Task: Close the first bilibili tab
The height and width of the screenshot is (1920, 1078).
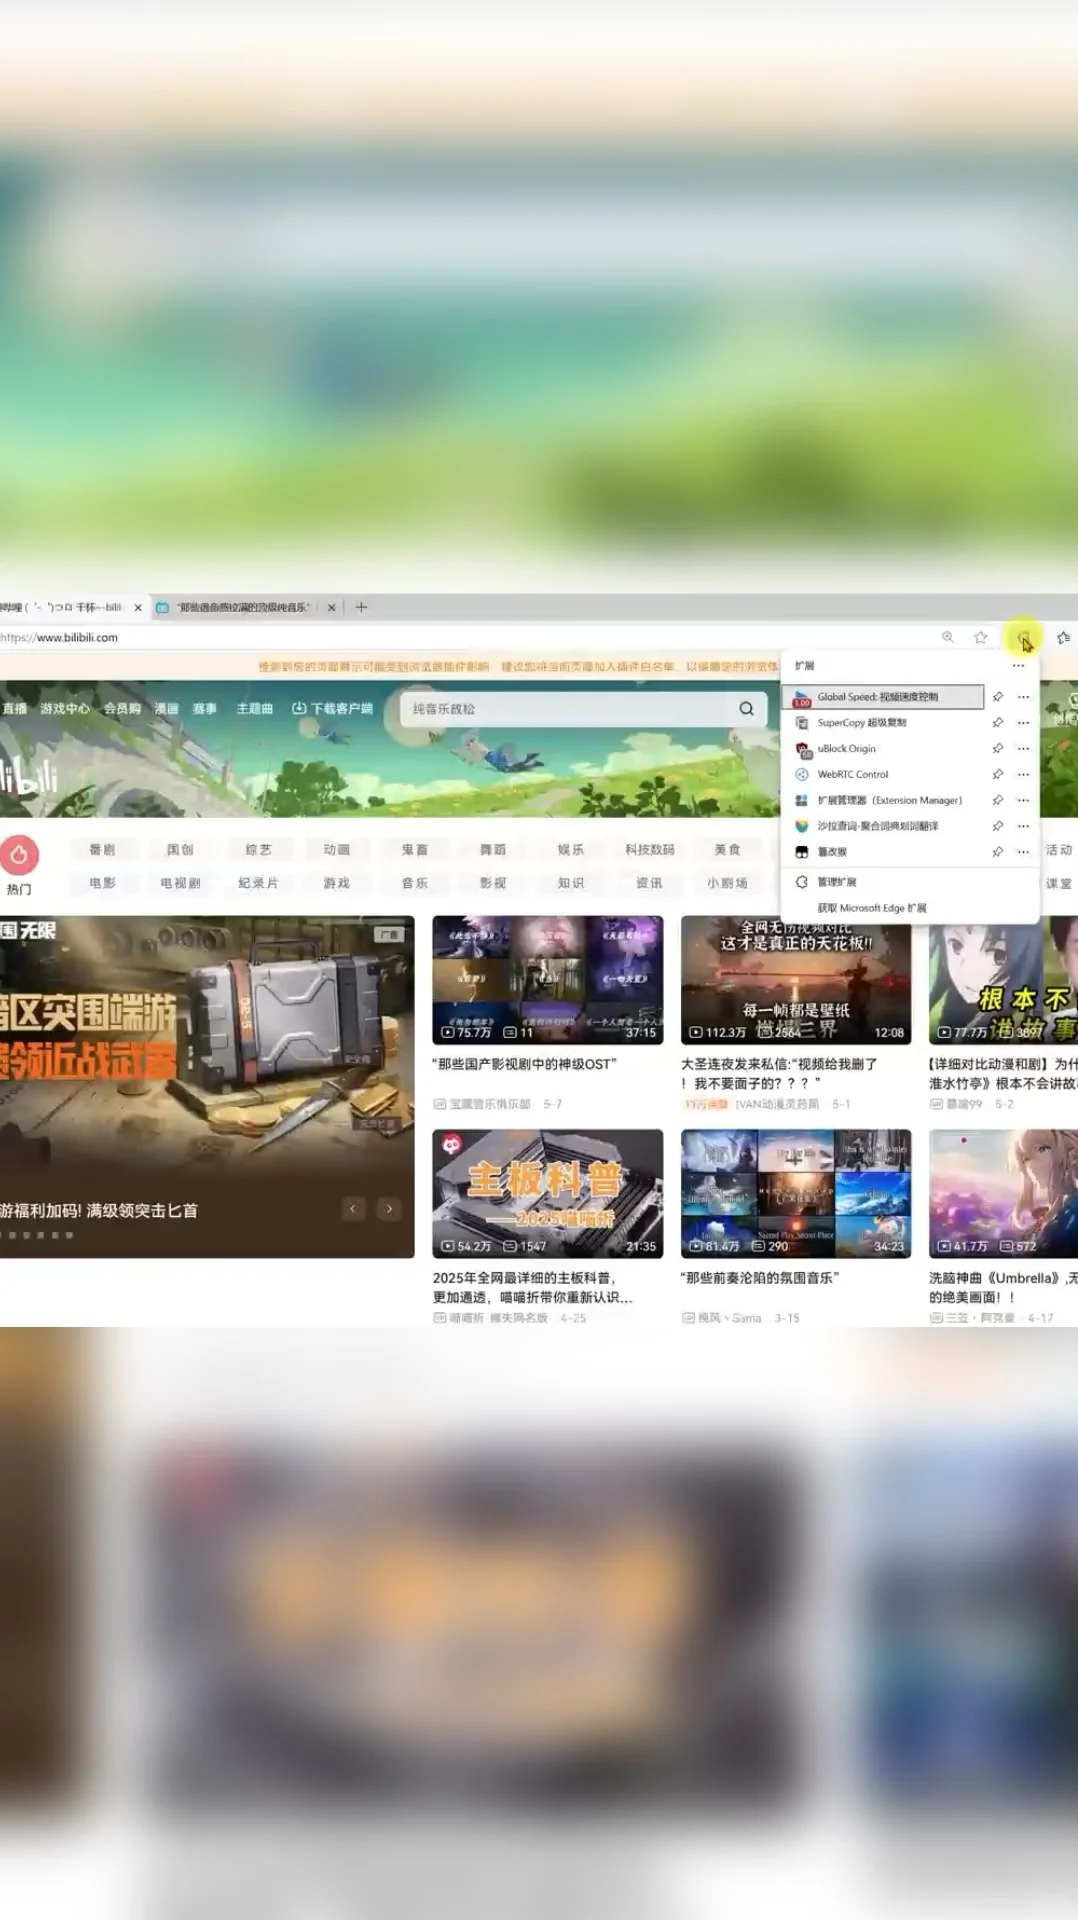Action: pos(138,607)
